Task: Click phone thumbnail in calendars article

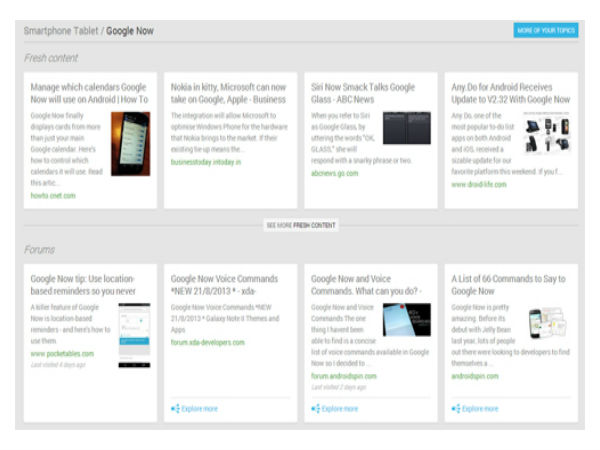Action: click(130, 144)
